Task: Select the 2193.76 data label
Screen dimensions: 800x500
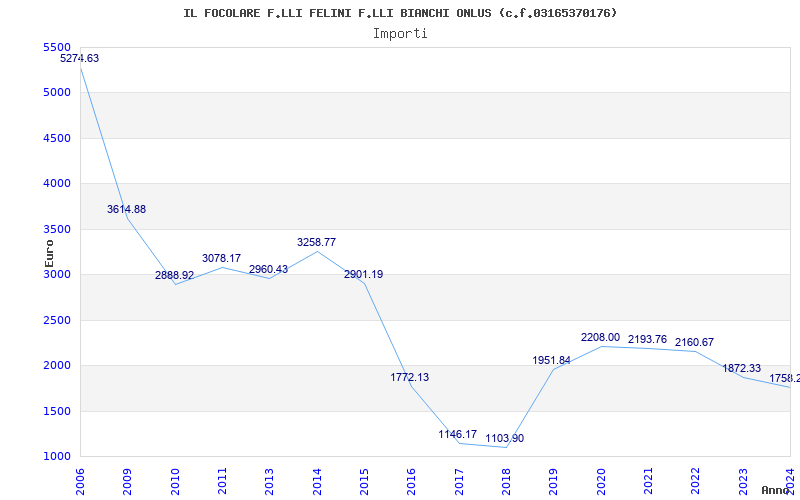Action: (647, 340)
